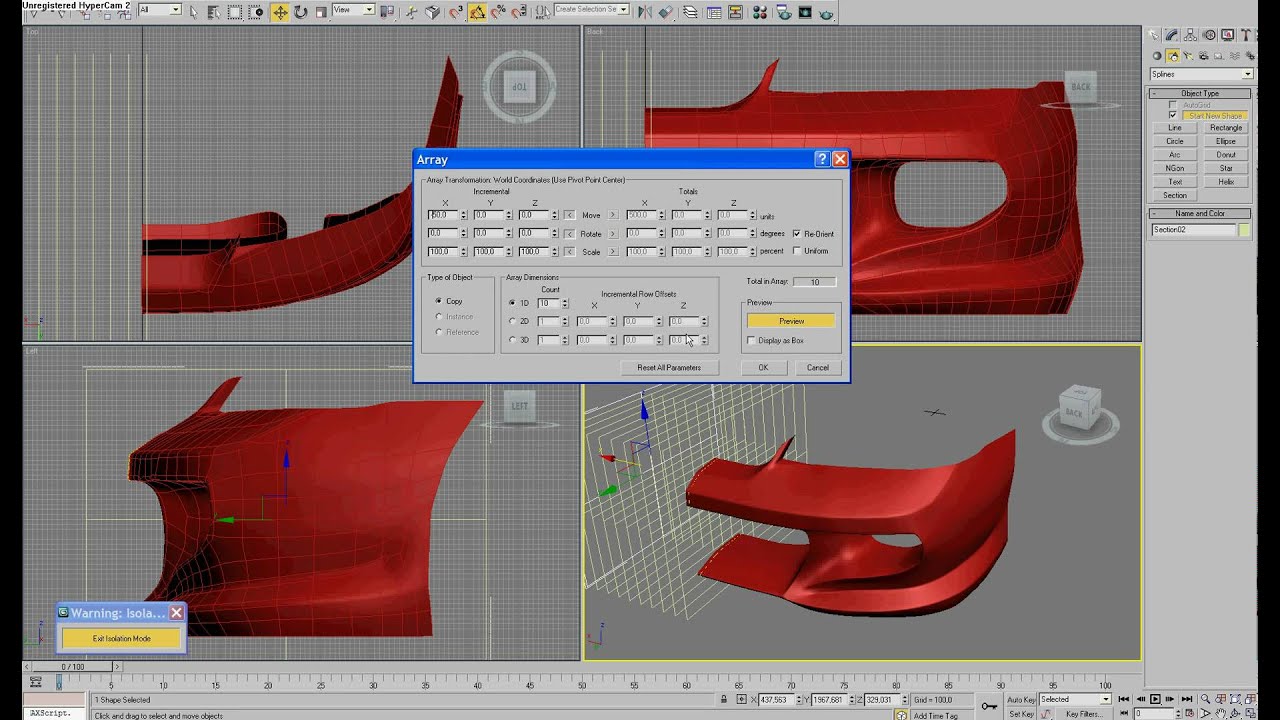The width and height of the screenshot is (1280, 720).
Task: Click the Align tool icon
Action: 665,12
